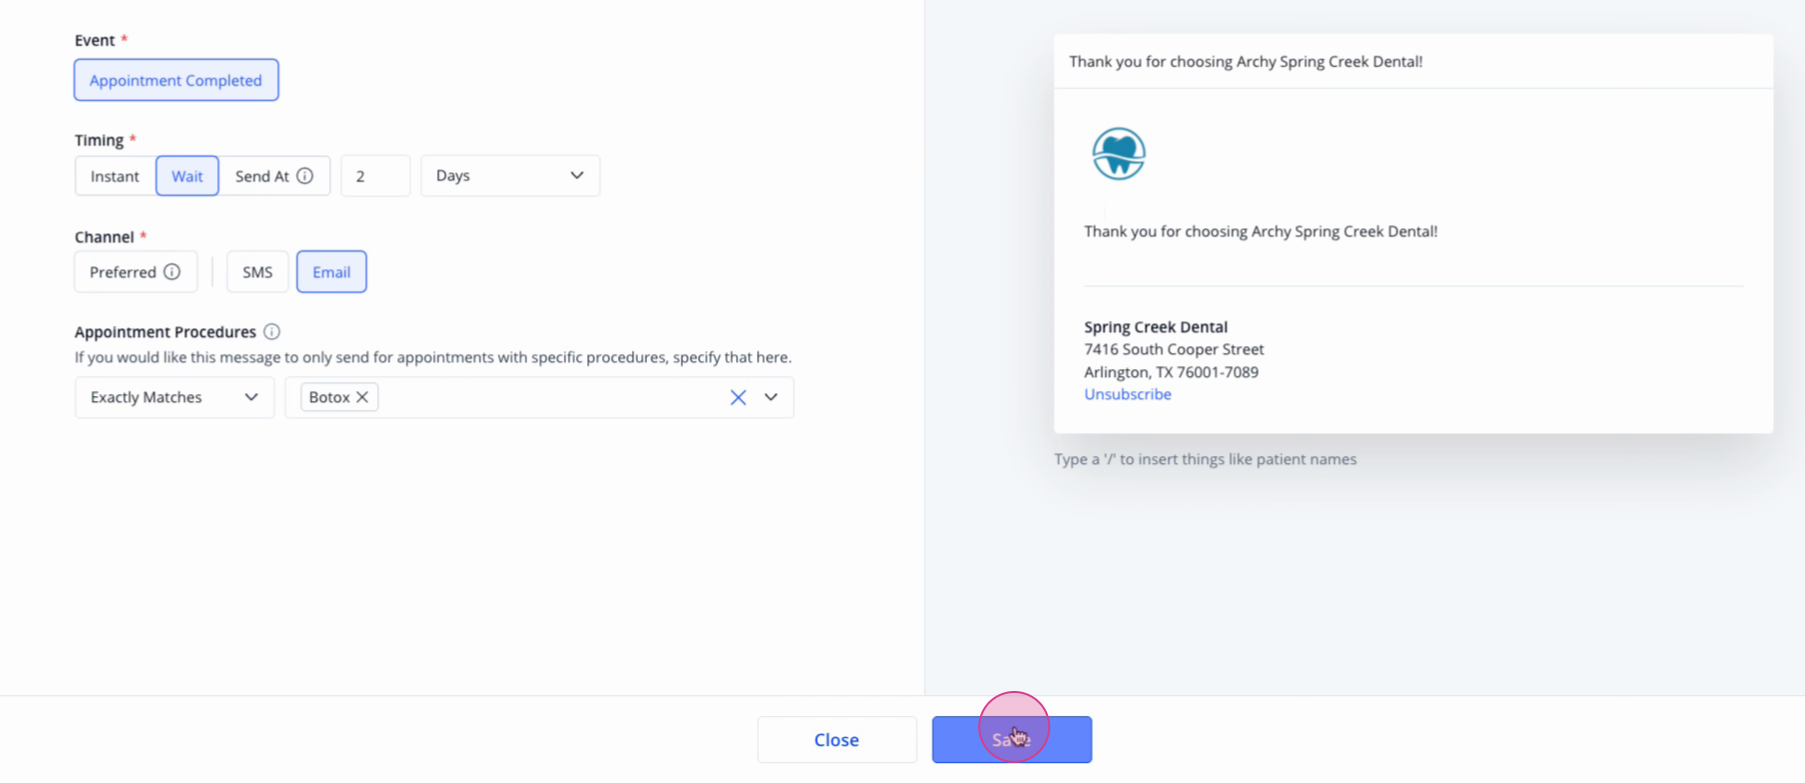The height and width of the screenshot is (783, 1805).
Task: Click the 7416 South Cooper Street address
Action: point(1173,349)
